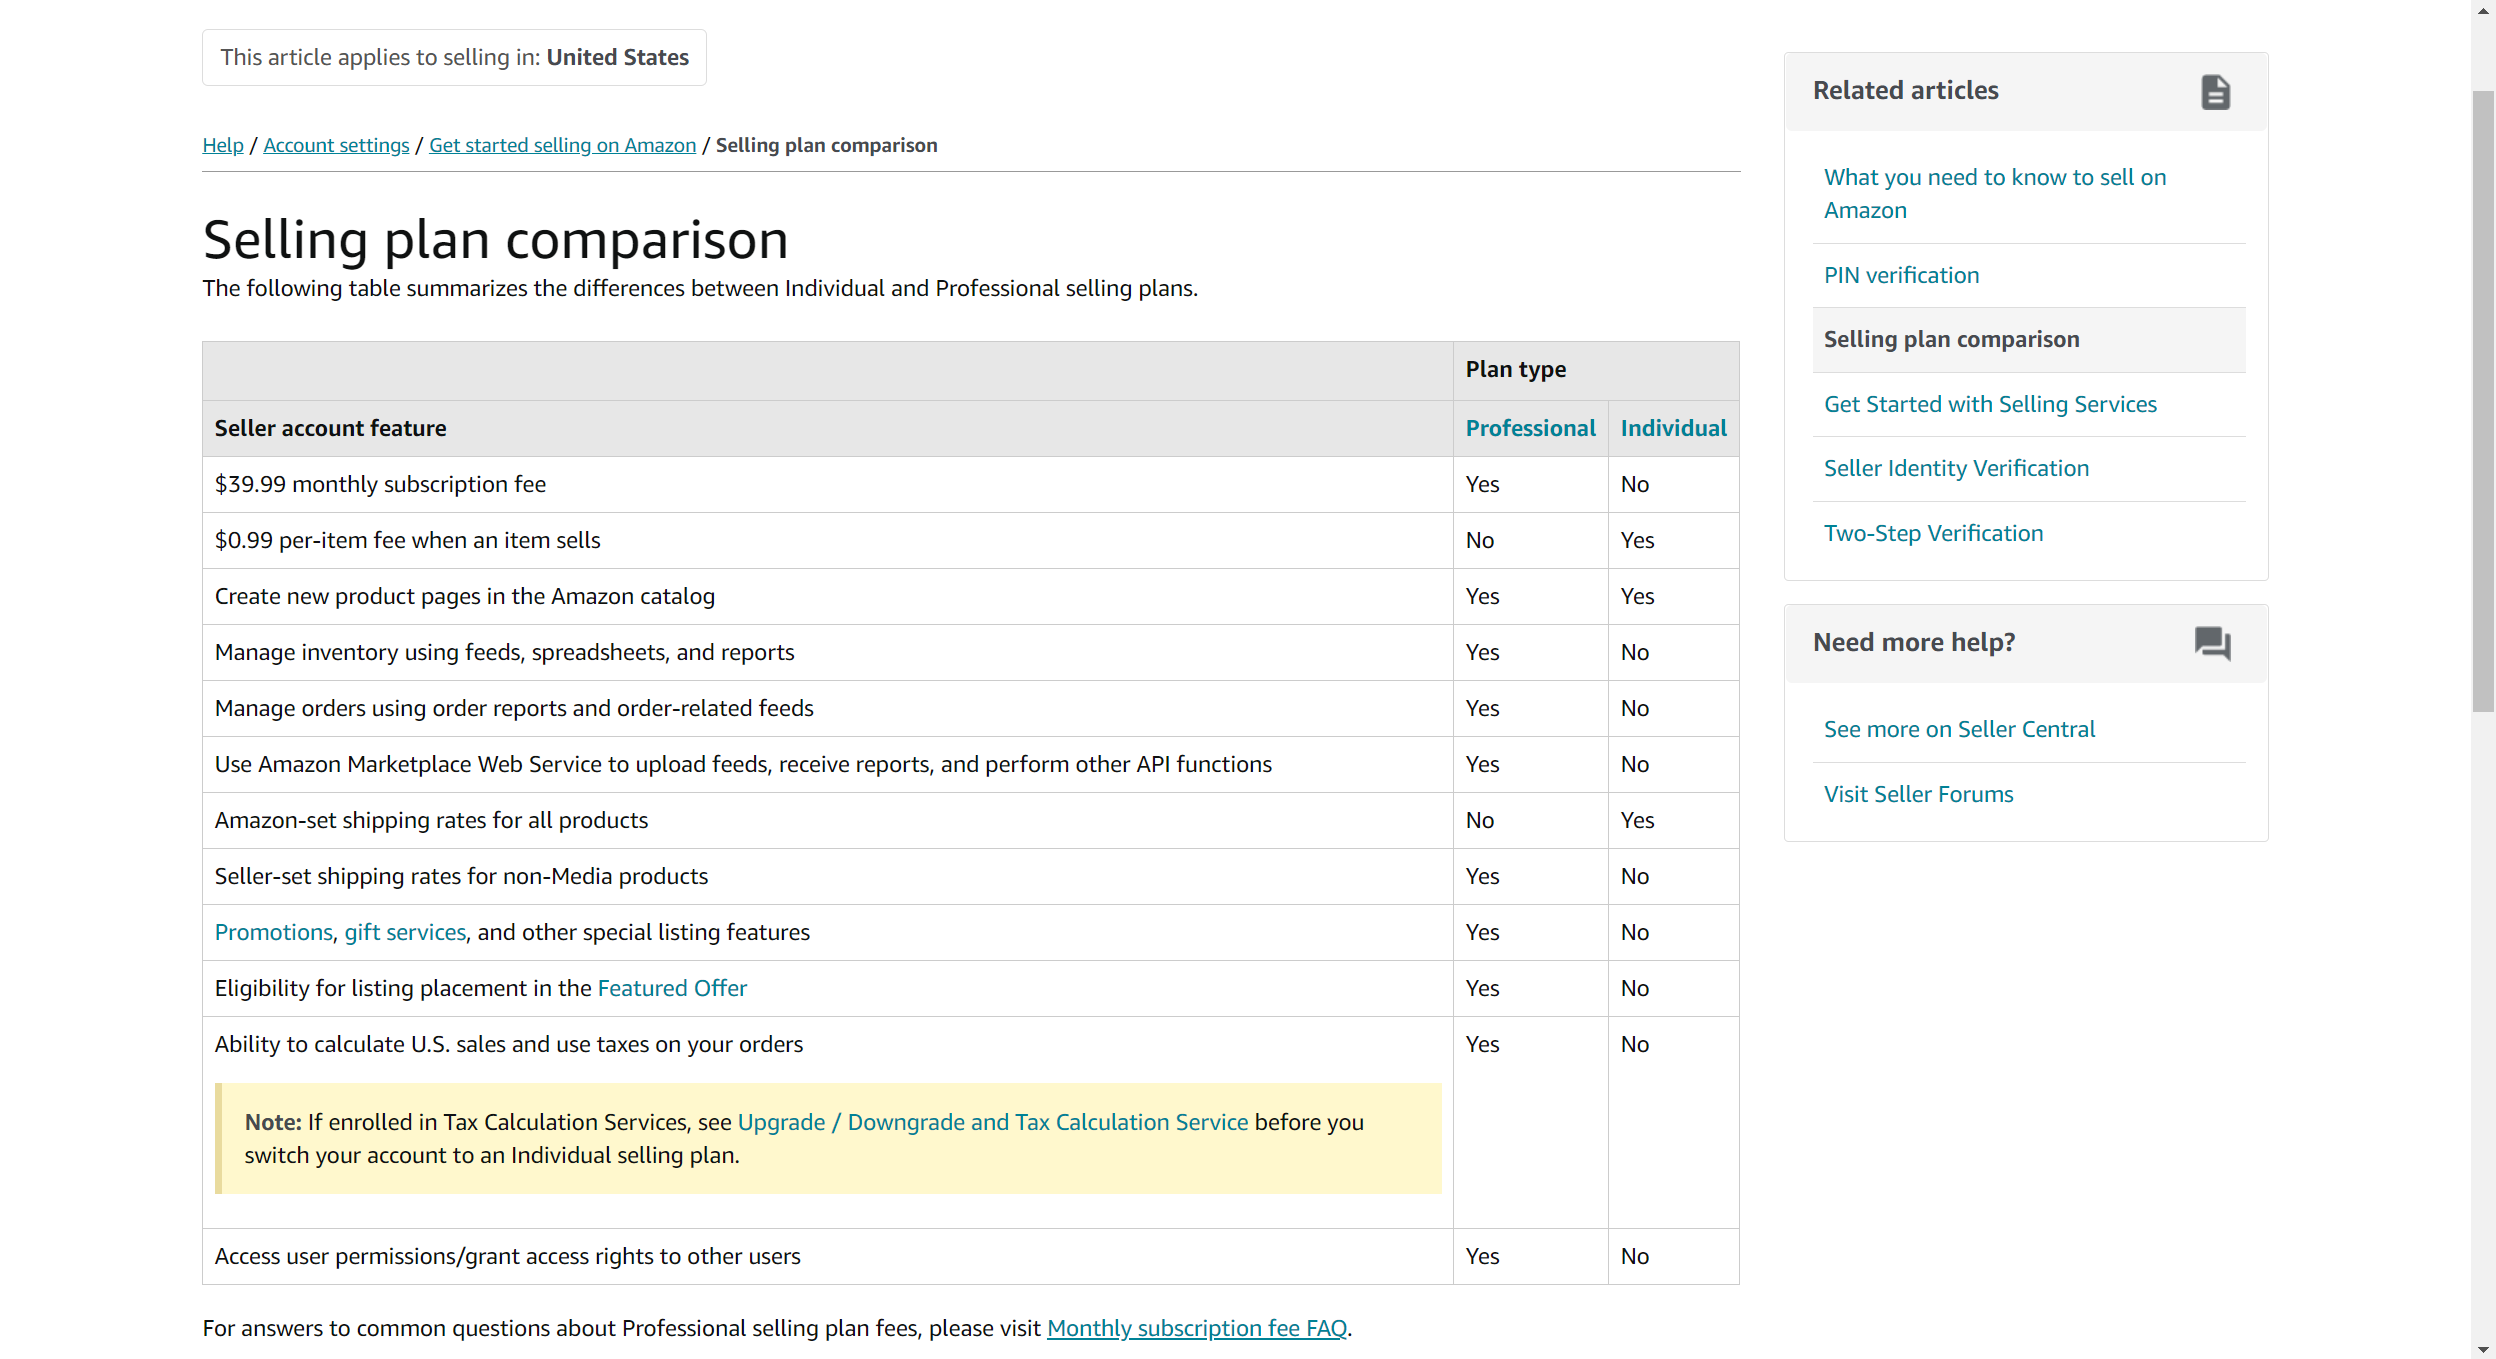Click the Professional plan column link

coord(1530,428)
